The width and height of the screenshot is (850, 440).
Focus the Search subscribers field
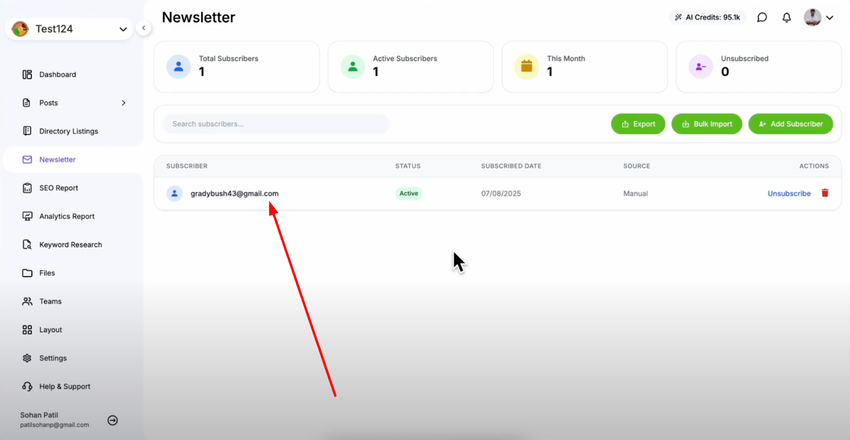[x=276, y=124]
